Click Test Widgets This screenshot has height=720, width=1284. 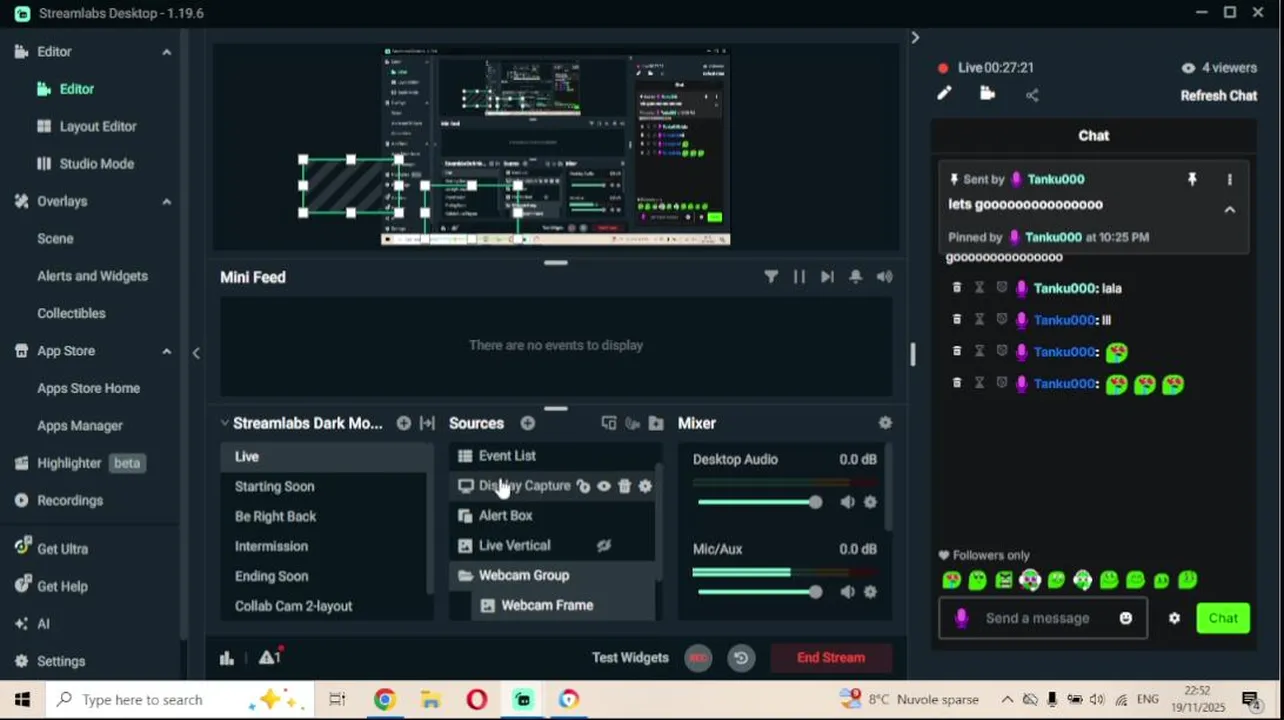(x=630, y=658)
